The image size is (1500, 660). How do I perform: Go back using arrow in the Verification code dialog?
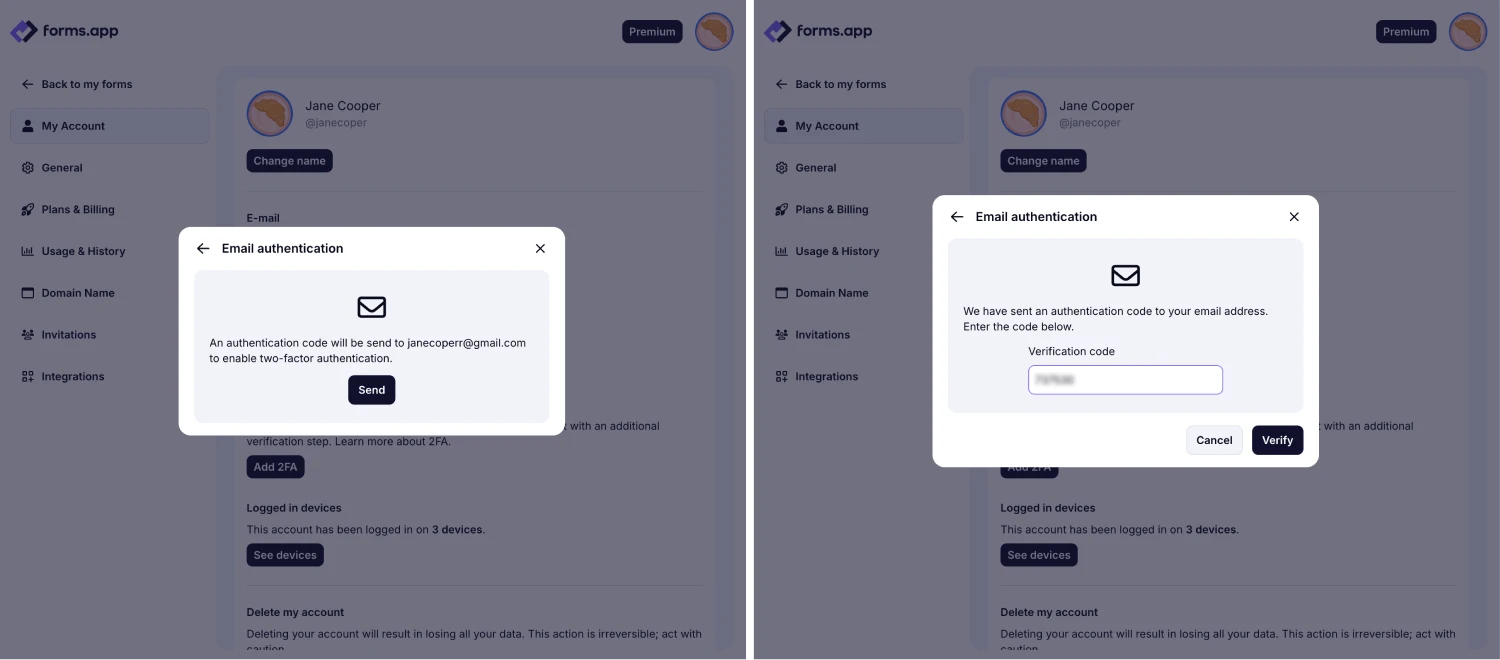957,217
